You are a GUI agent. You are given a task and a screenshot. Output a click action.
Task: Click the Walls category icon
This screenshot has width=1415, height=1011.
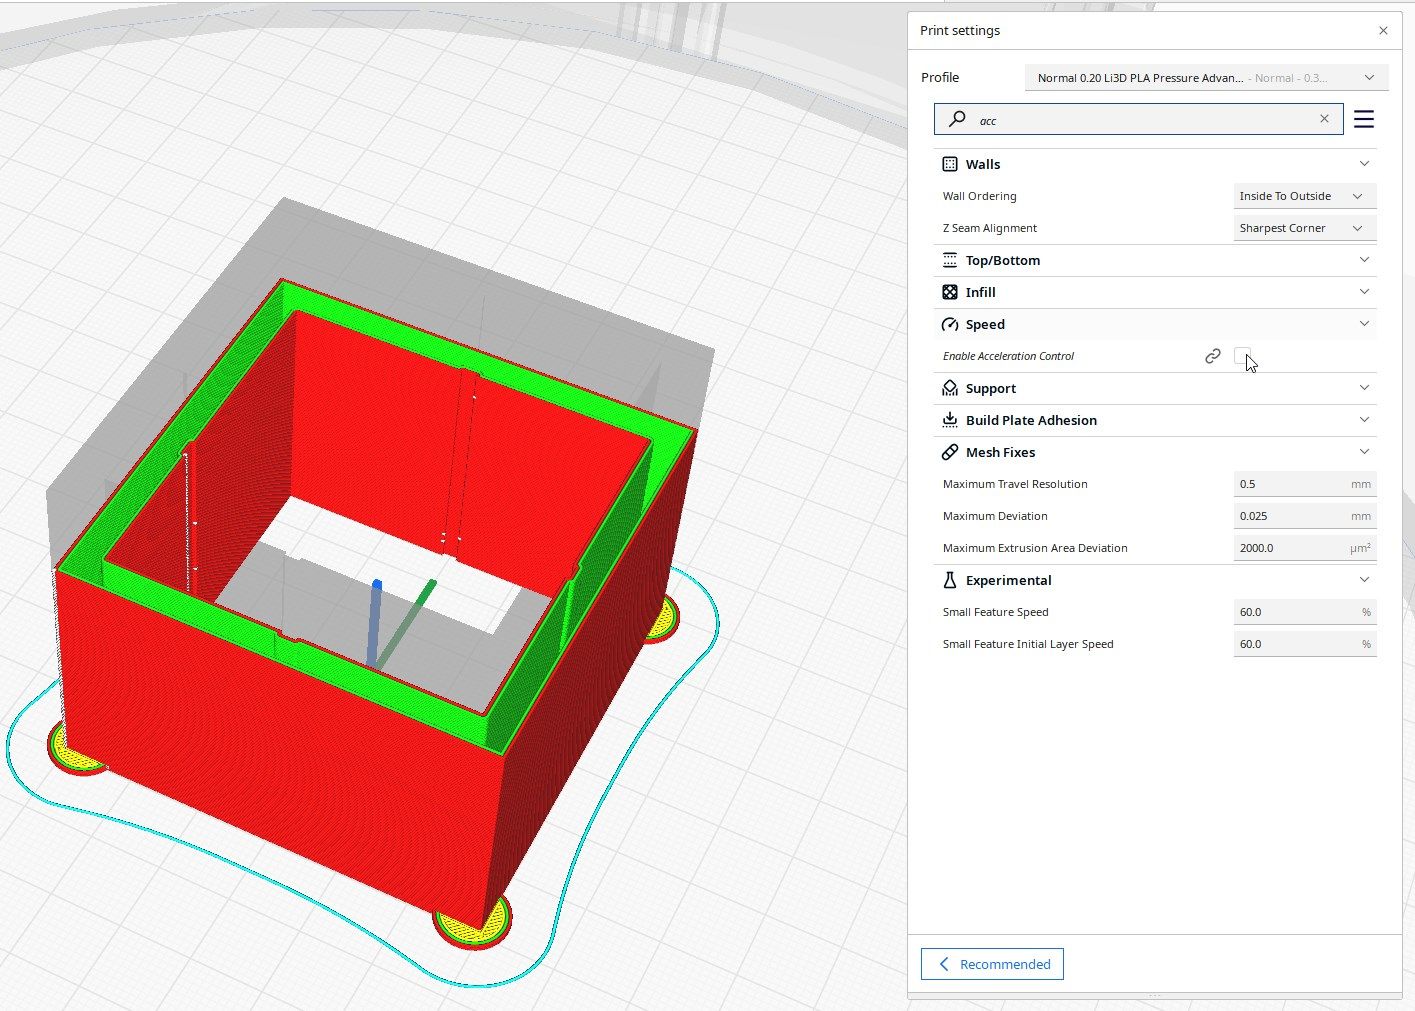(950, 164)
